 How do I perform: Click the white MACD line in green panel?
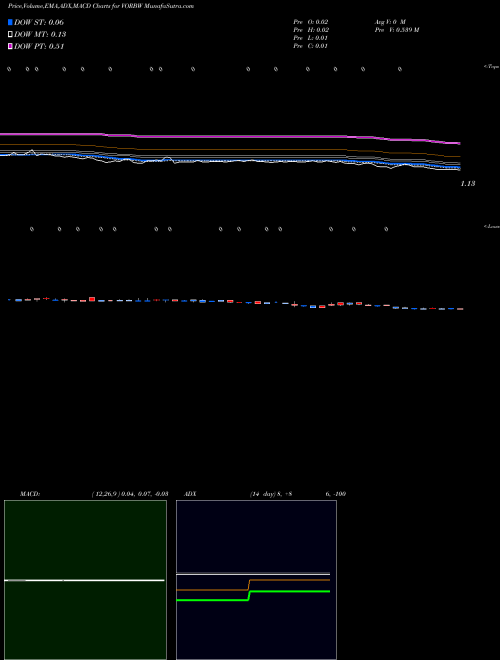(x=84, y=580)
